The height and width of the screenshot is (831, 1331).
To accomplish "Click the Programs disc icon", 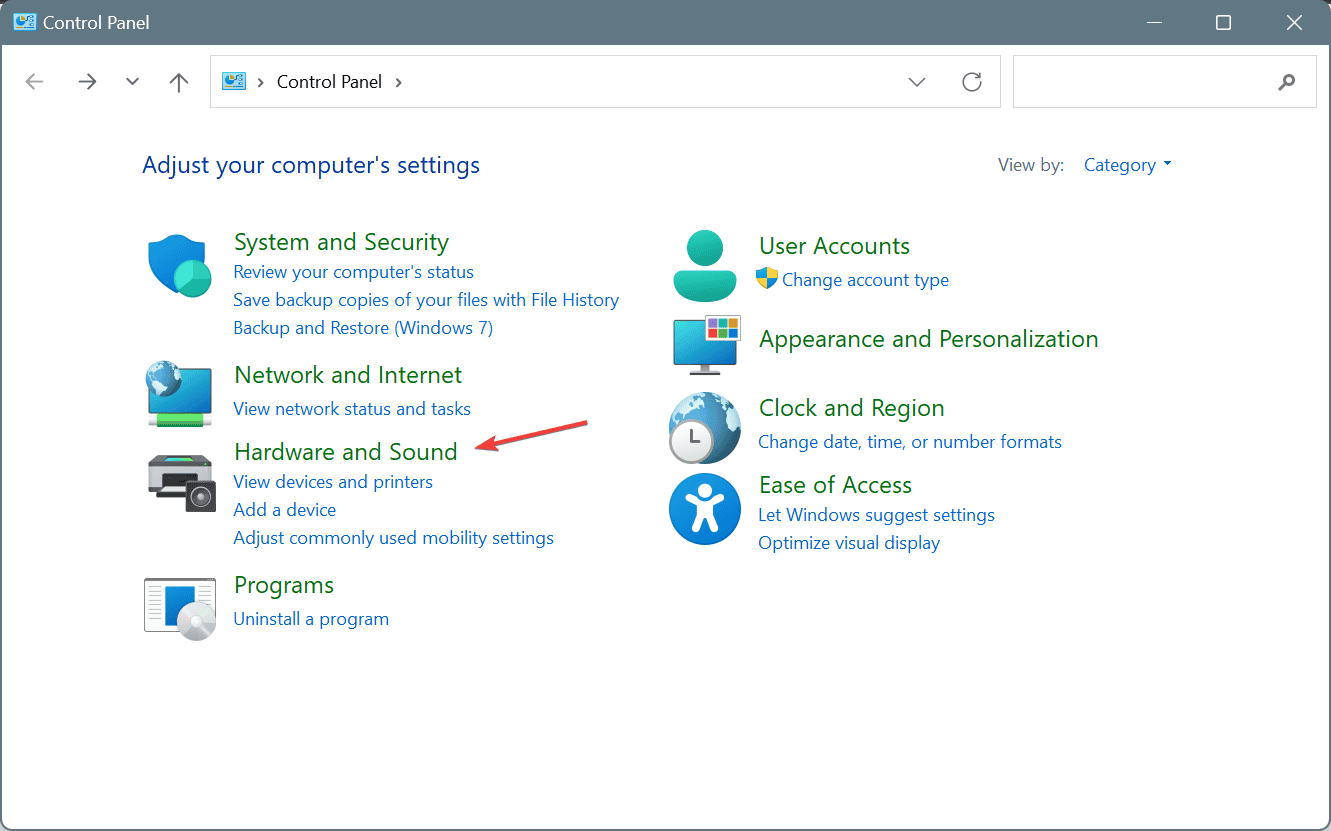I will pyautogui.click(x=180, y=608).
